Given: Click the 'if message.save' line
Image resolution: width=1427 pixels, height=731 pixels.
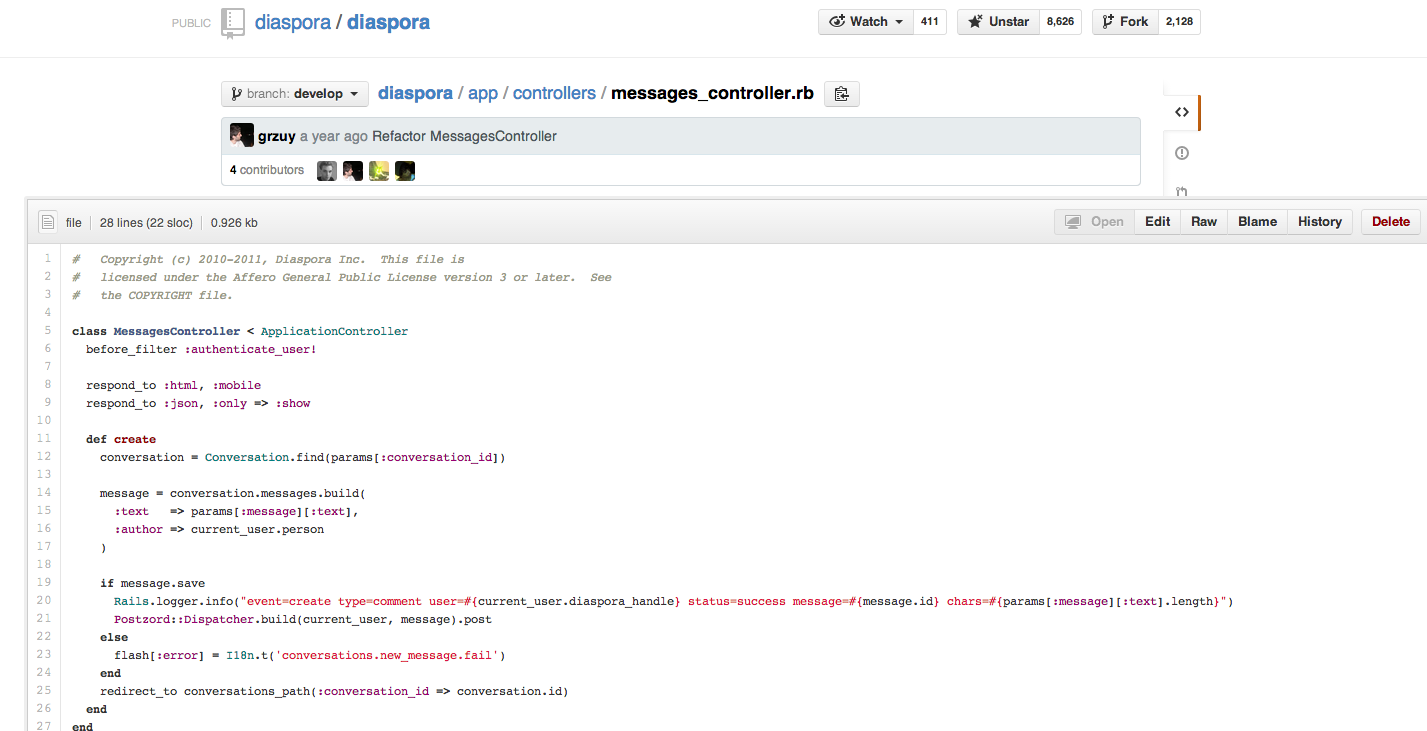Looking at the screenshot, I should (153, 583).
